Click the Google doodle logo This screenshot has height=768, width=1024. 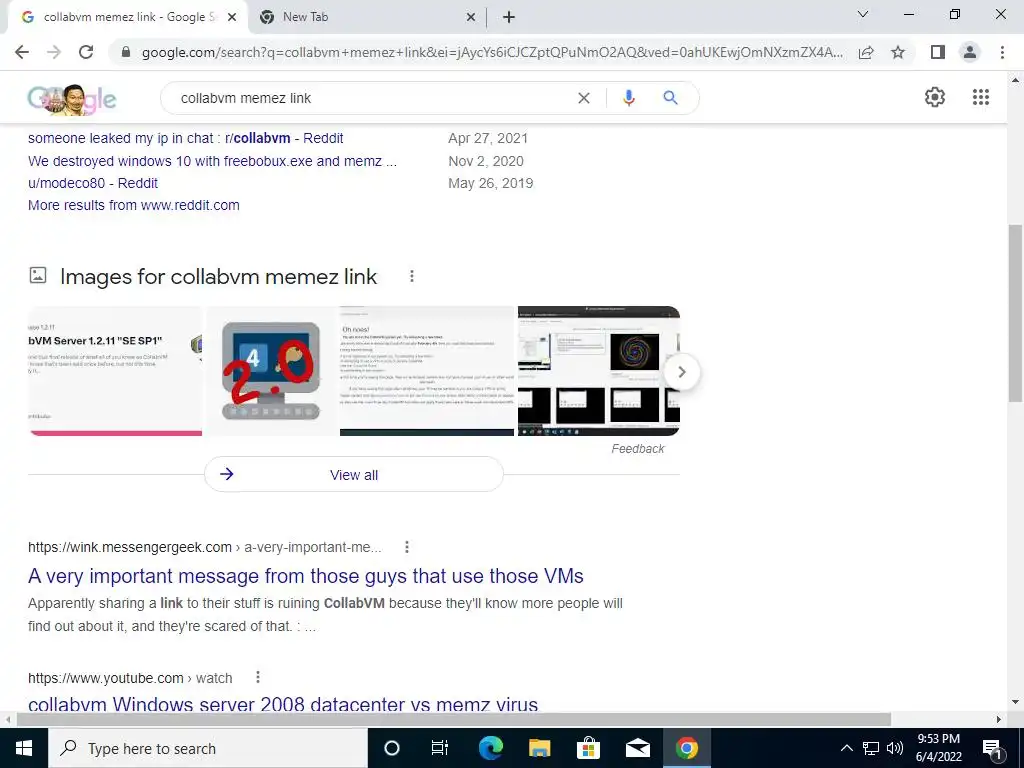[x=72, y=99]
